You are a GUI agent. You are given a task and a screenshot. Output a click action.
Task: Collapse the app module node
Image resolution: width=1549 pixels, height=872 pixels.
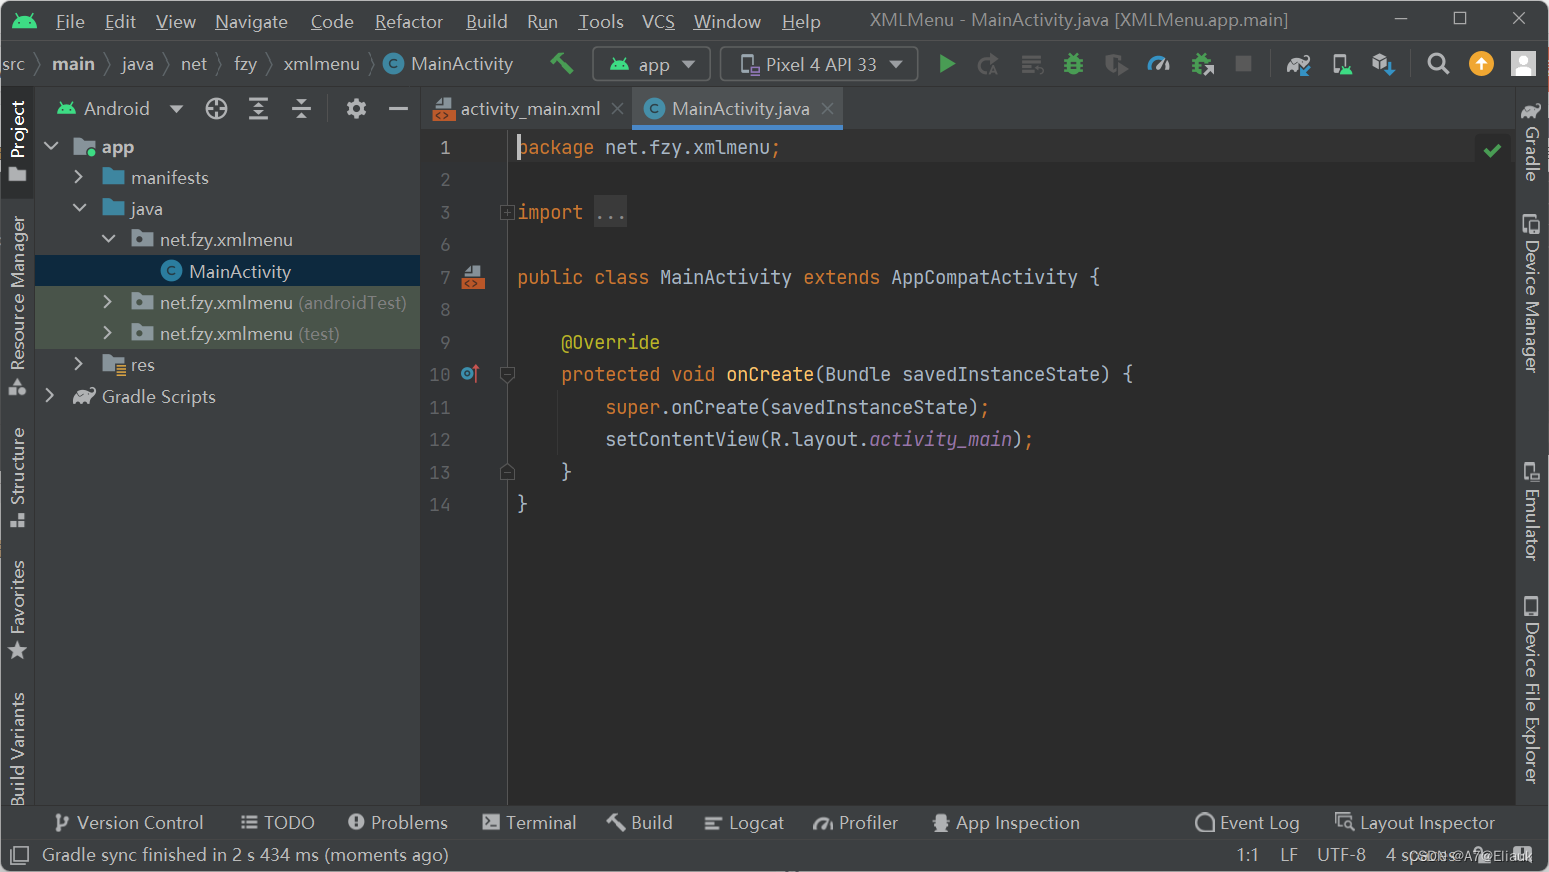[51, 146]
